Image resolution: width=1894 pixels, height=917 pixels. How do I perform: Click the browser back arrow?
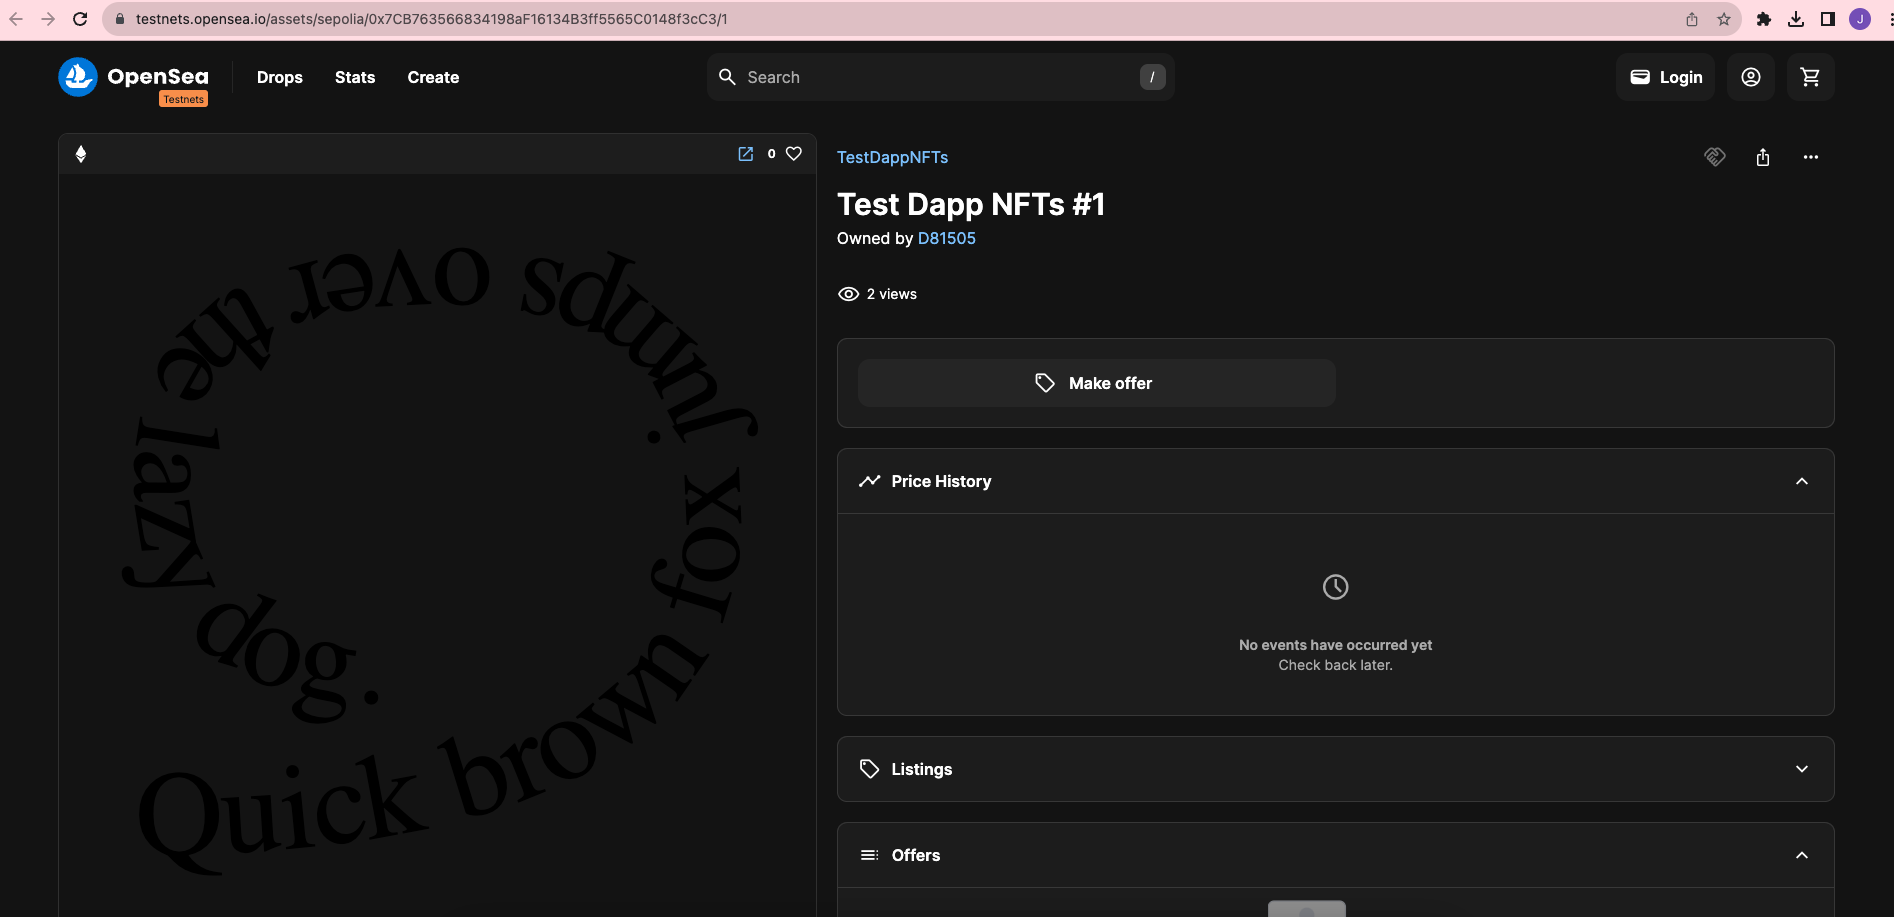tap(16, 19)
